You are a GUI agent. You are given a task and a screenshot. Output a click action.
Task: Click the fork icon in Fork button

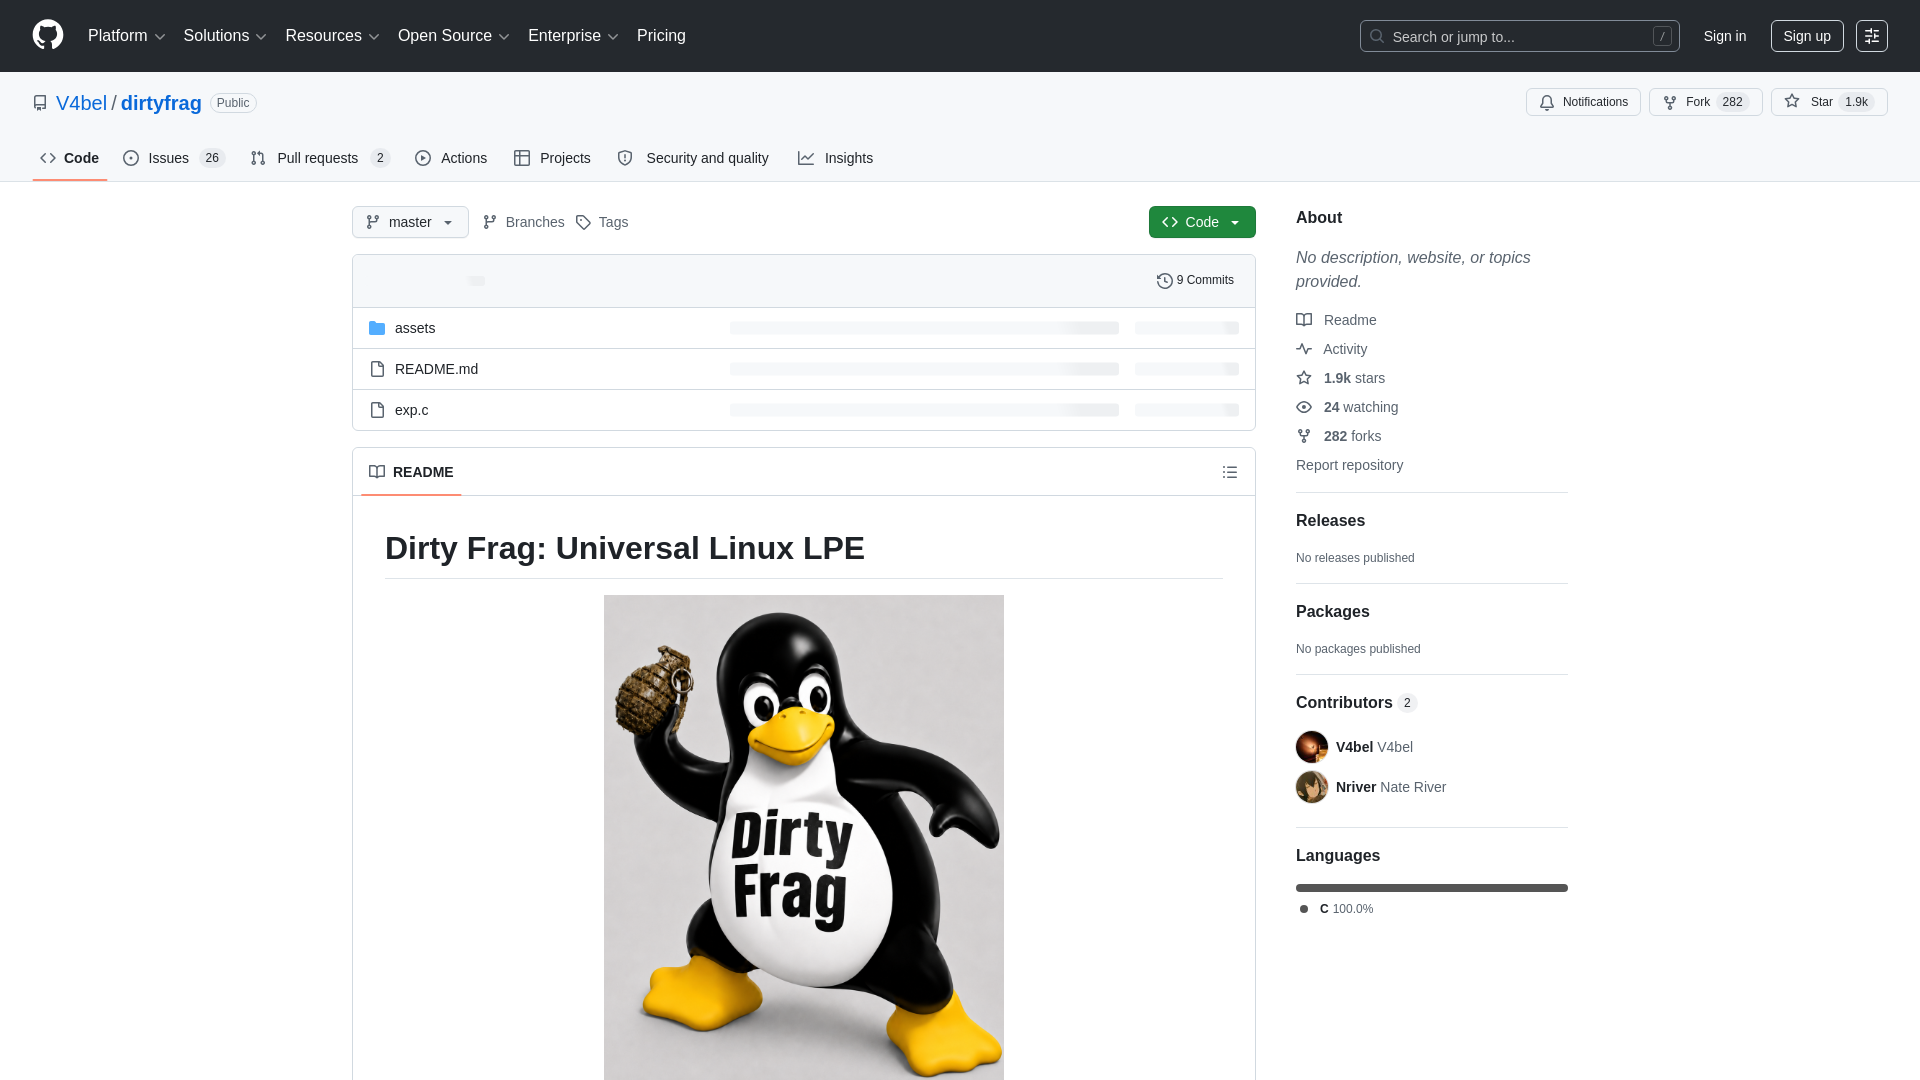(x=1670, y=102)
